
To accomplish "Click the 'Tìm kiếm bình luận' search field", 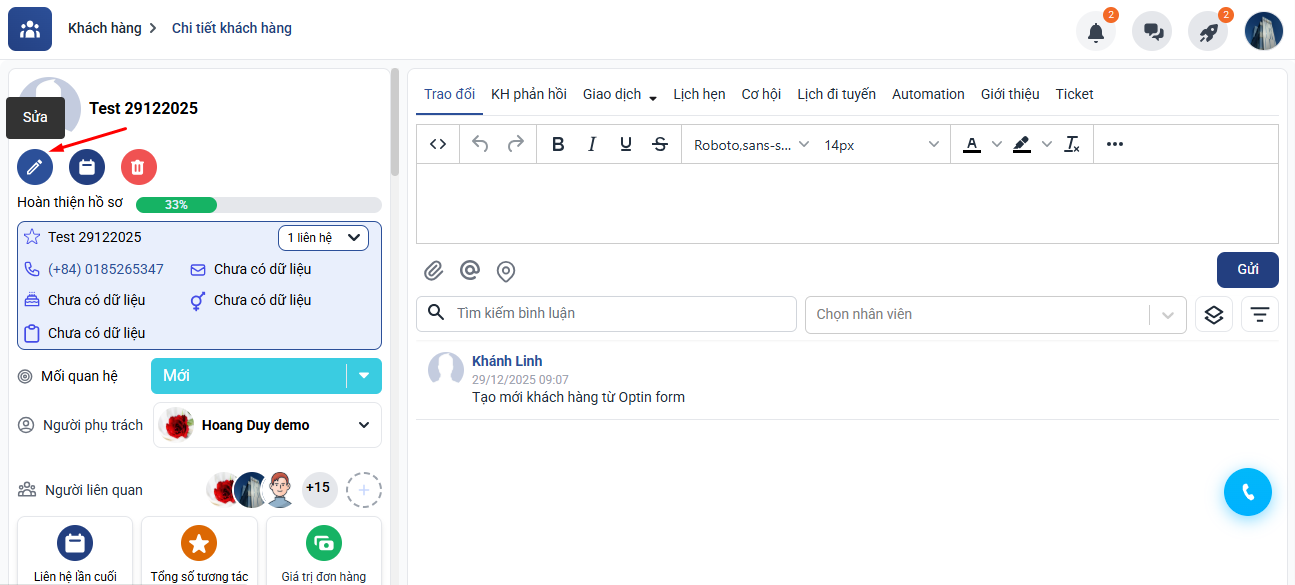I will 620,314.
